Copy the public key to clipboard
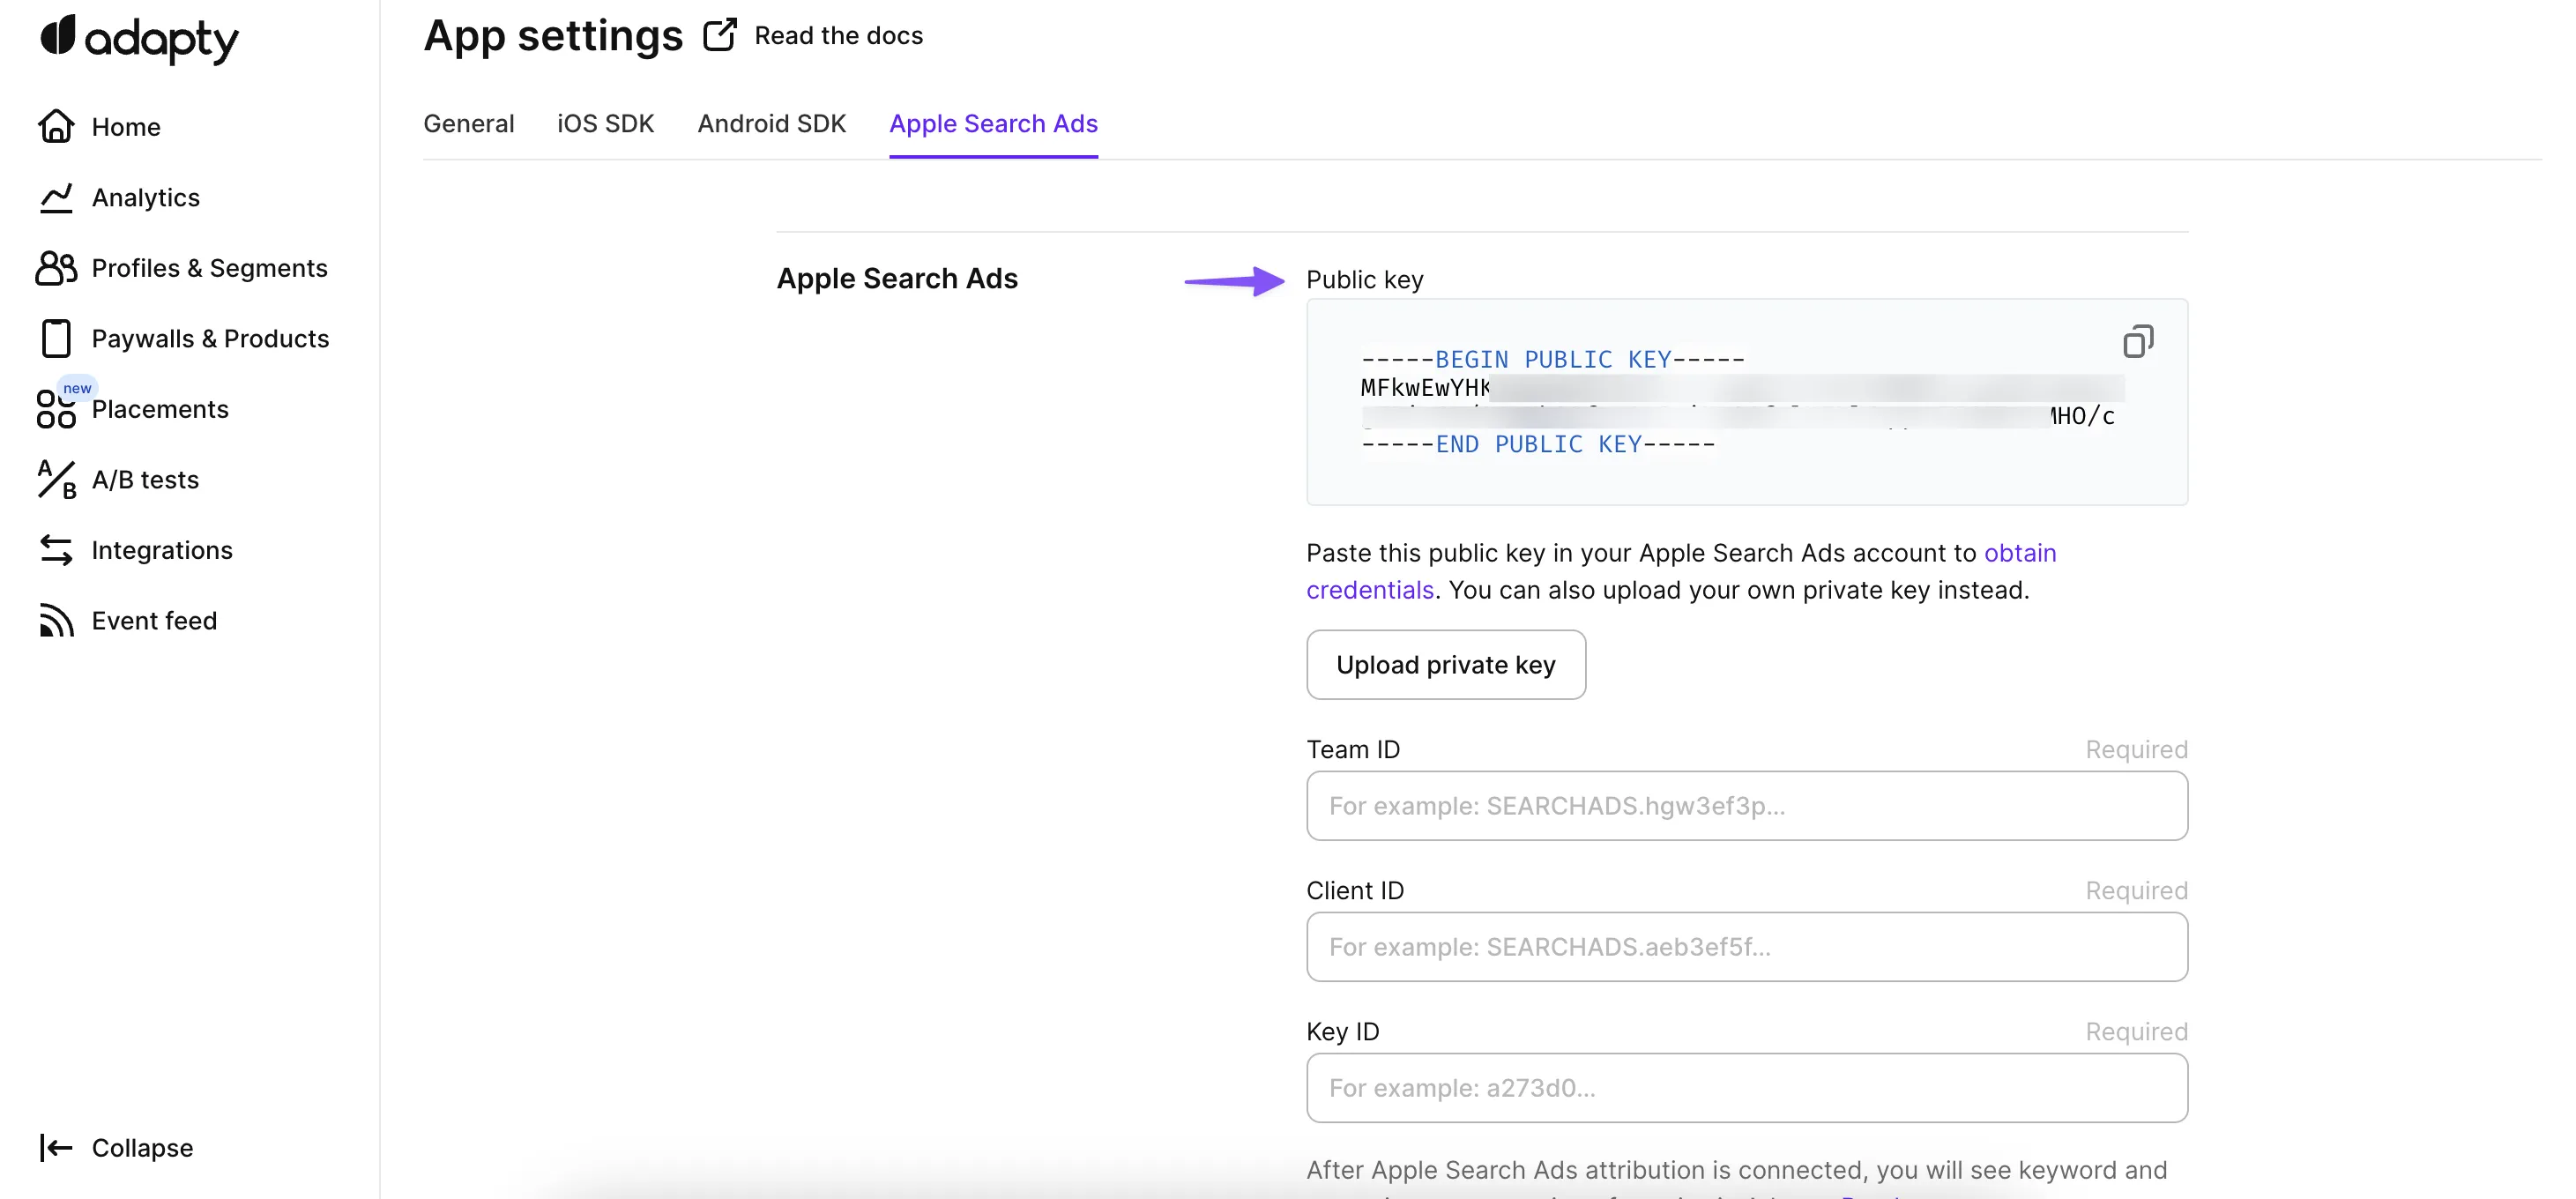Viewport: 2576px width, 1199px height. [x=2137, y=342]
